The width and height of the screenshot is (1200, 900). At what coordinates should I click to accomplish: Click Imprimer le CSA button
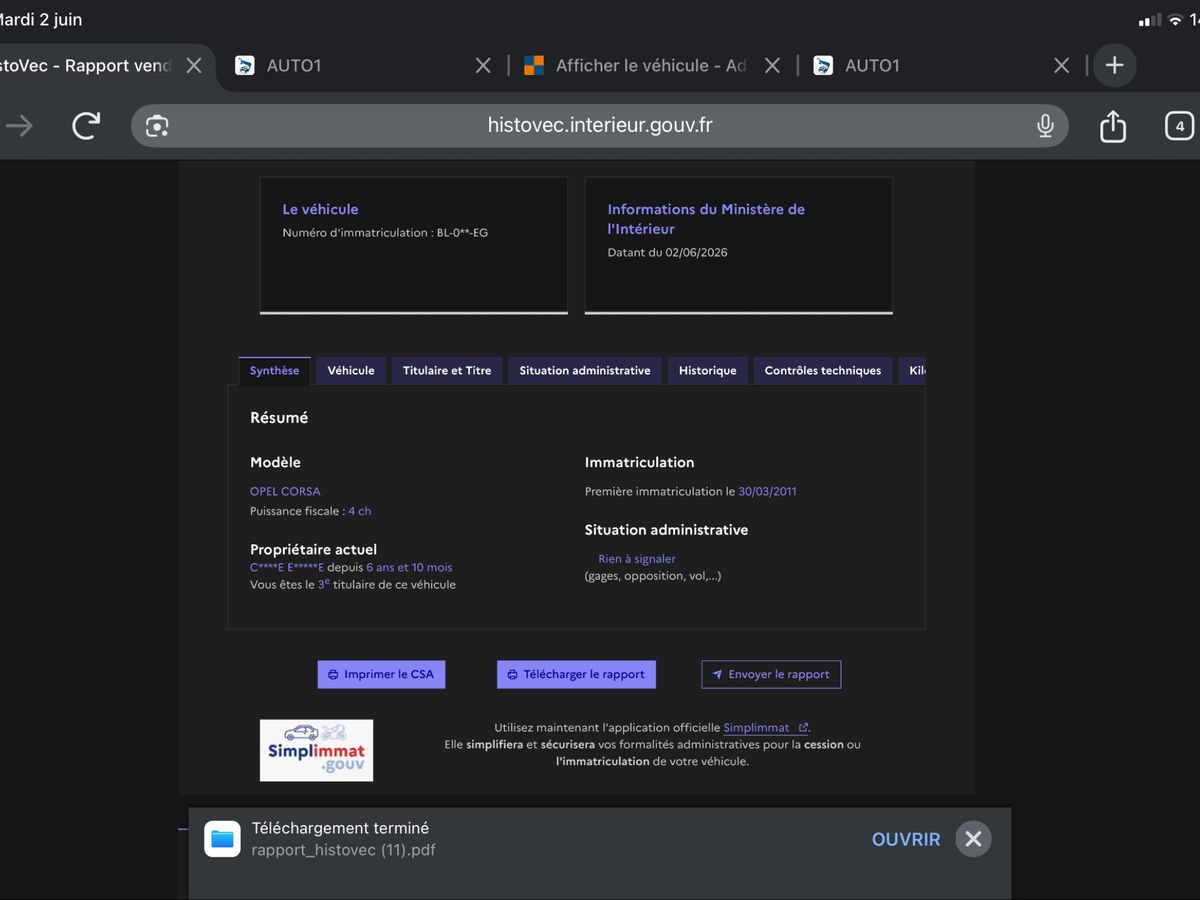(x=381, y=674)
